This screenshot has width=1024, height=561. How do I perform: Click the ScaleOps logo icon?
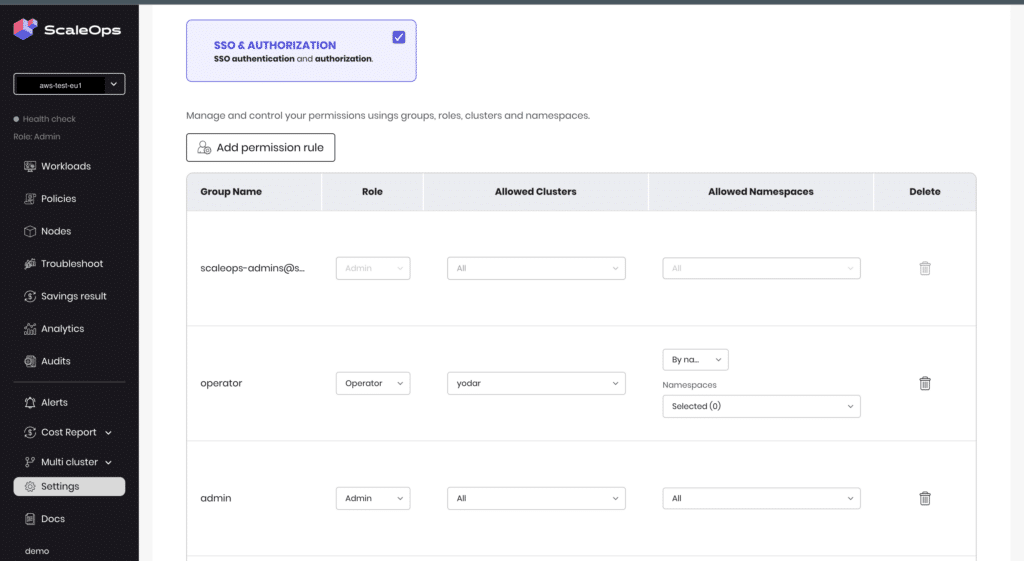25,29
